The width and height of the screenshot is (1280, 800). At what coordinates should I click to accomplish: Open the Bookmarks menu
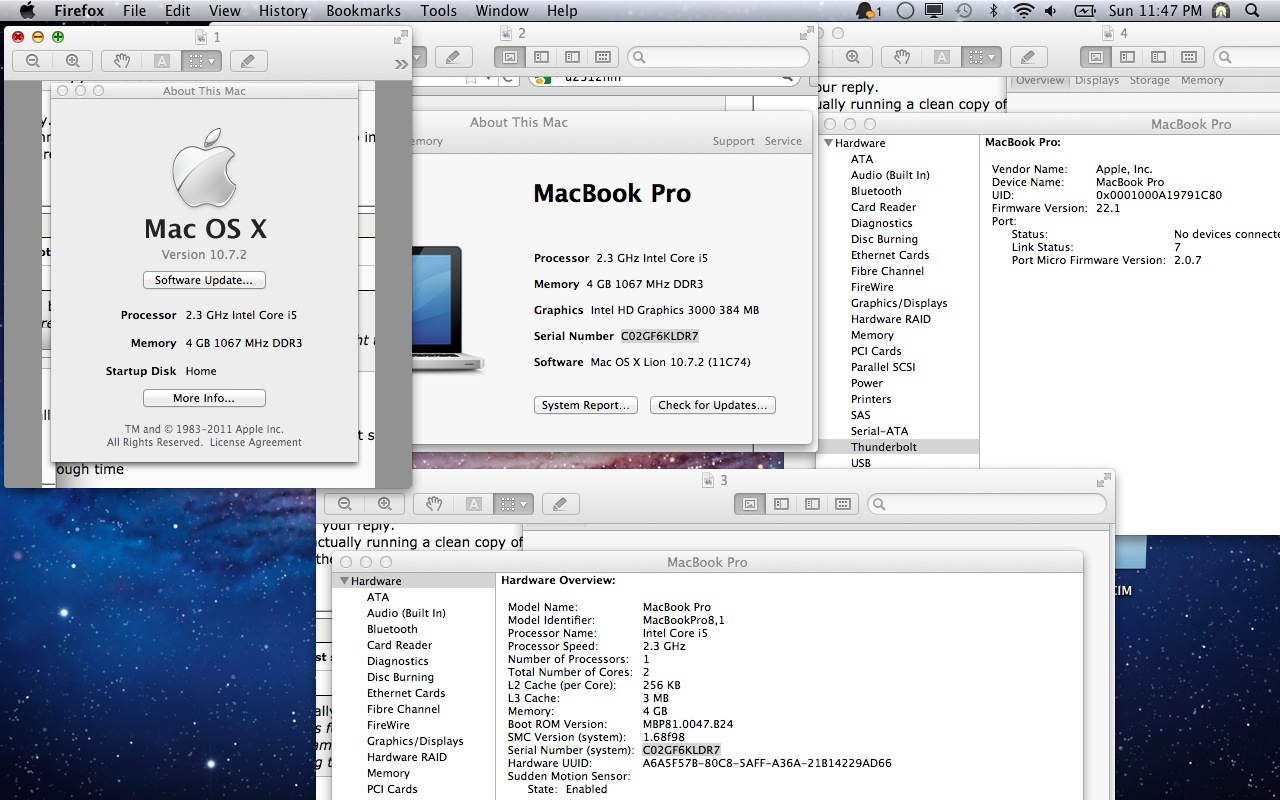(361, 11)
